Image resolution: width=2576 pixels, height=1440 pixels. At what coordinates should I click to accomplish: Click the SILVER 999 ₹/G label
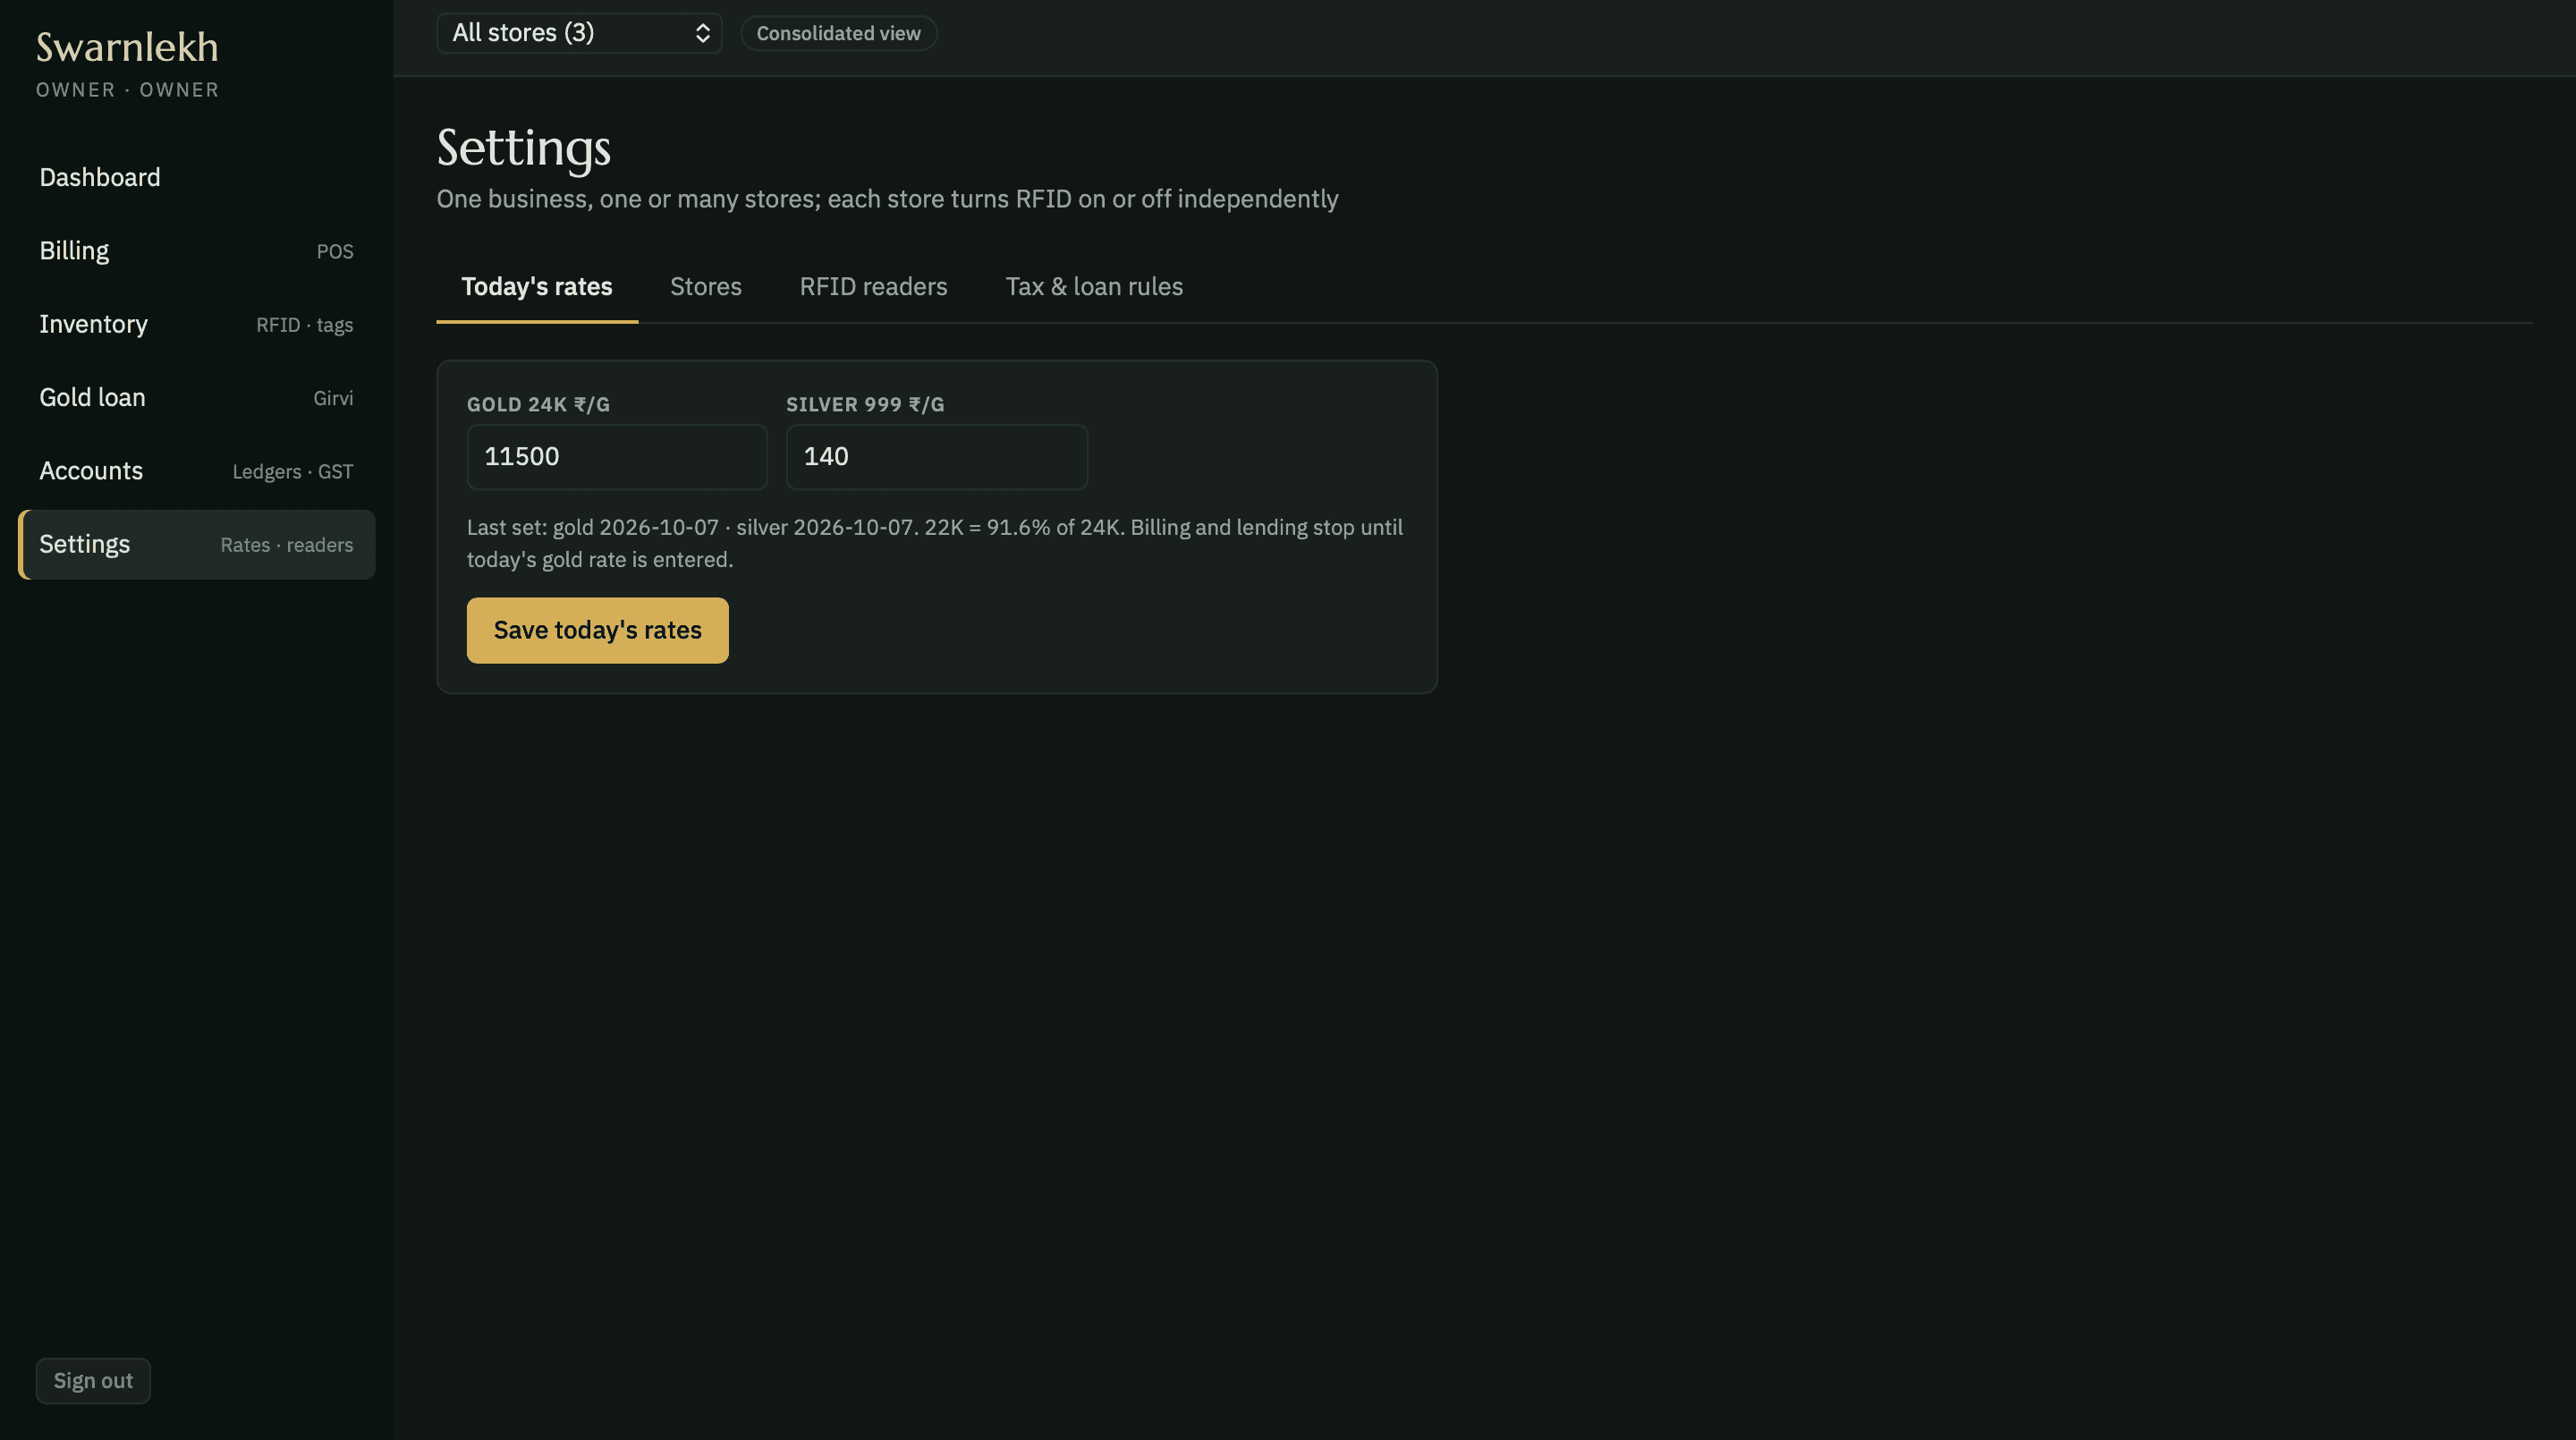click(x=865, y=404)
